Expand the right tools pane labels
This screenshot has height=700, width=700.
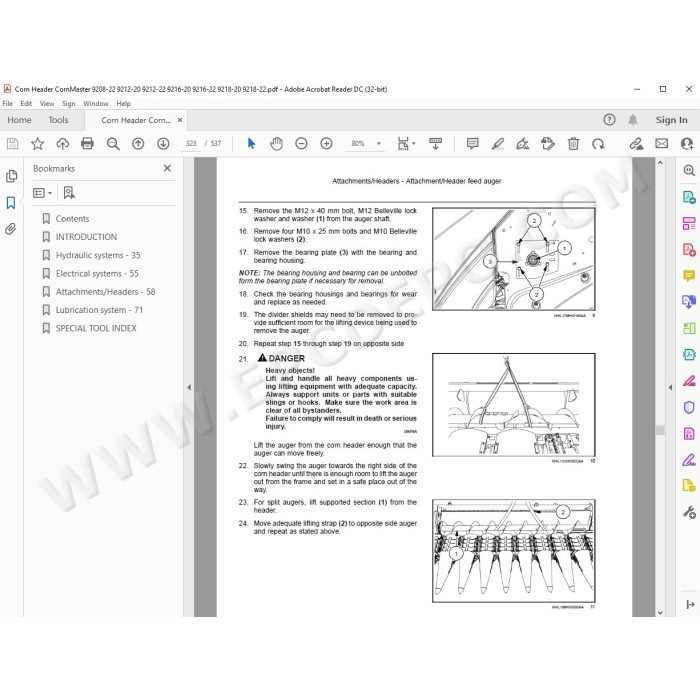(x=690, y=604)
